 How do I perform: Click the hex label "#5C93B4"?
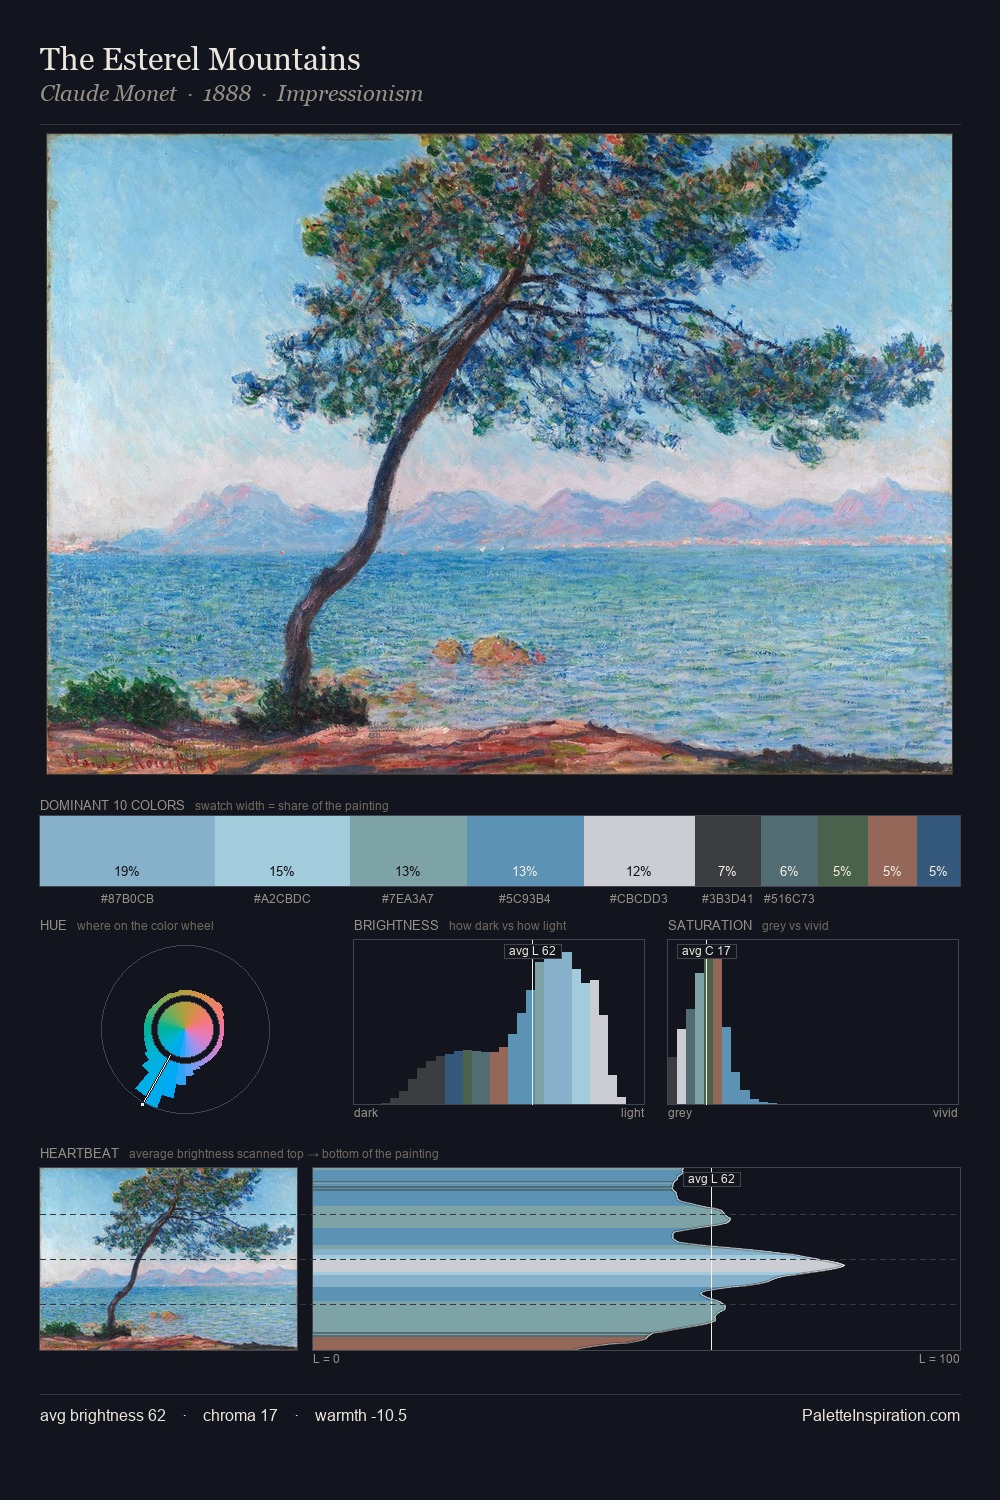[x=525, y=898]
